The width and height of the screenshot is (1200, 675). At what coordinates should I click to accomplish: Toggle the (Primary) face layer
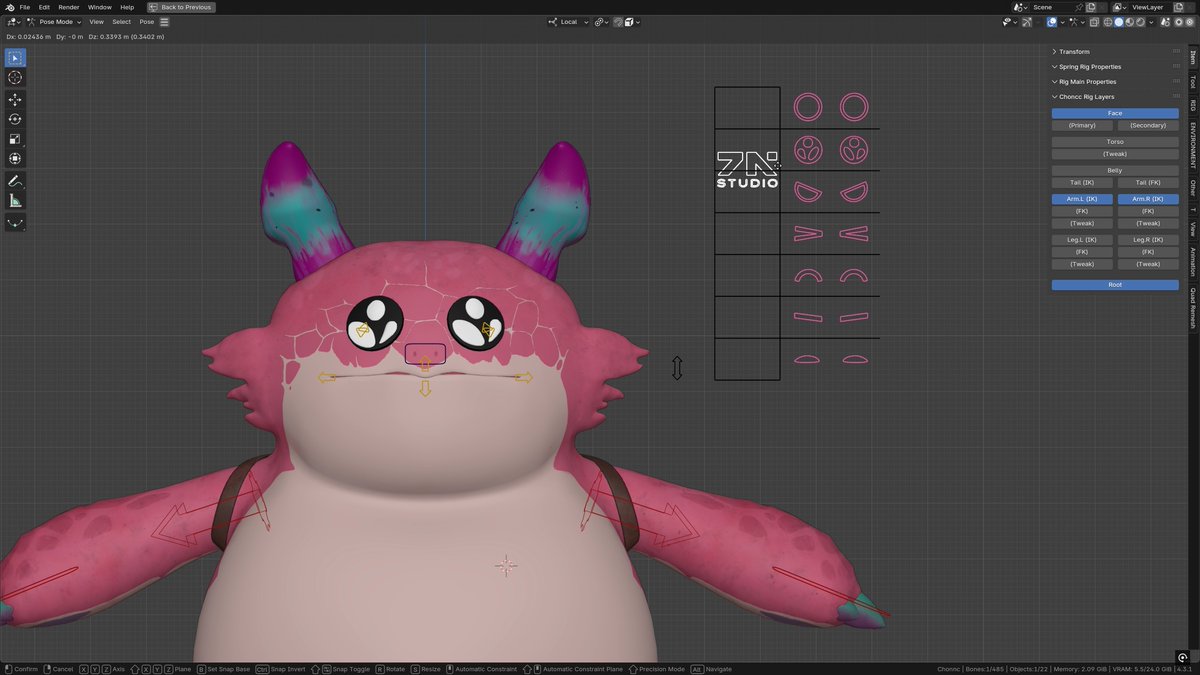(1082, 126)
